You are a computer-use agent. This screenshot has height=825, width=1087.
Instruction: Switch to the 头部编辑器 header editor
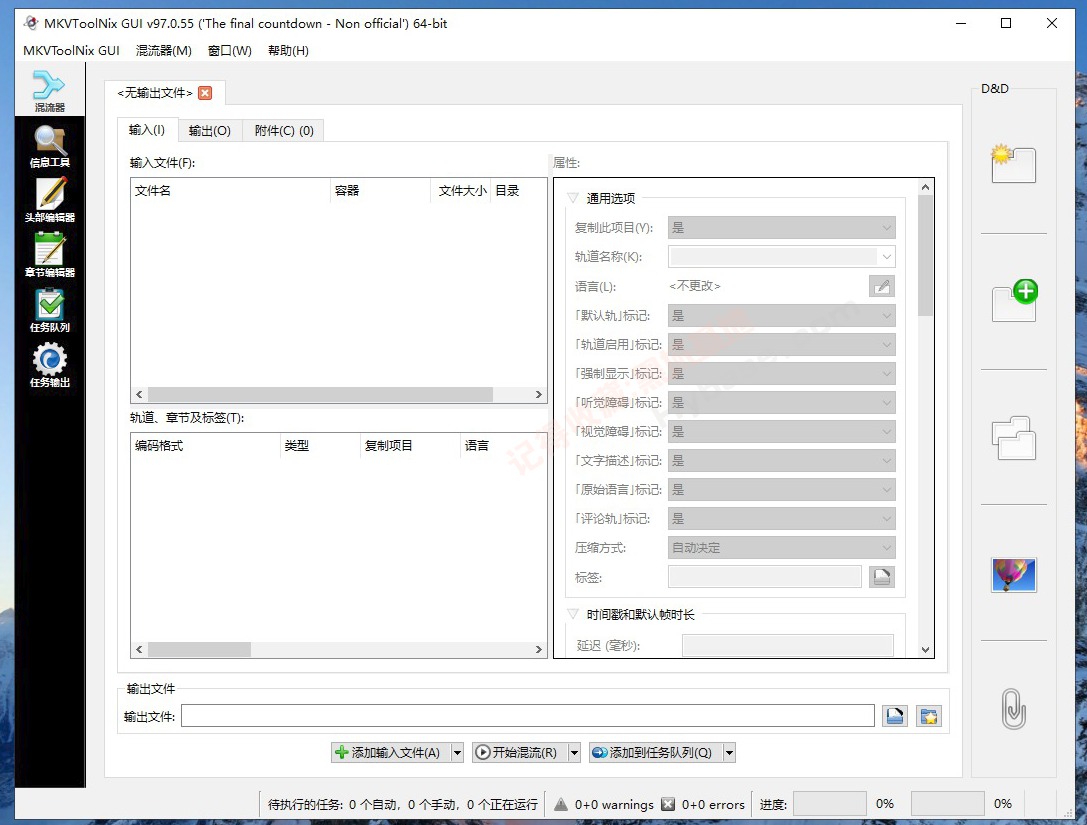[x=49, y=198]
